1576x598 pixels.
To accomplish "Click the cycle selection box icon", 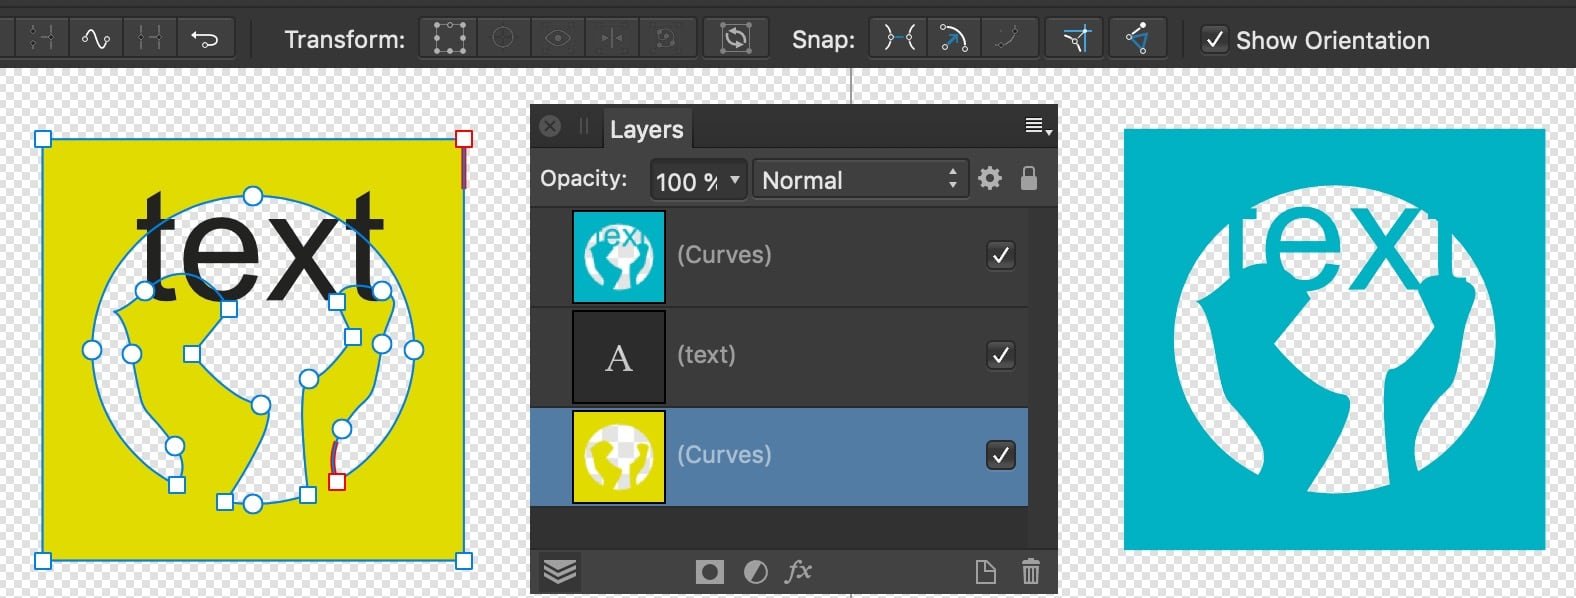I will click(x=735, y=39).
